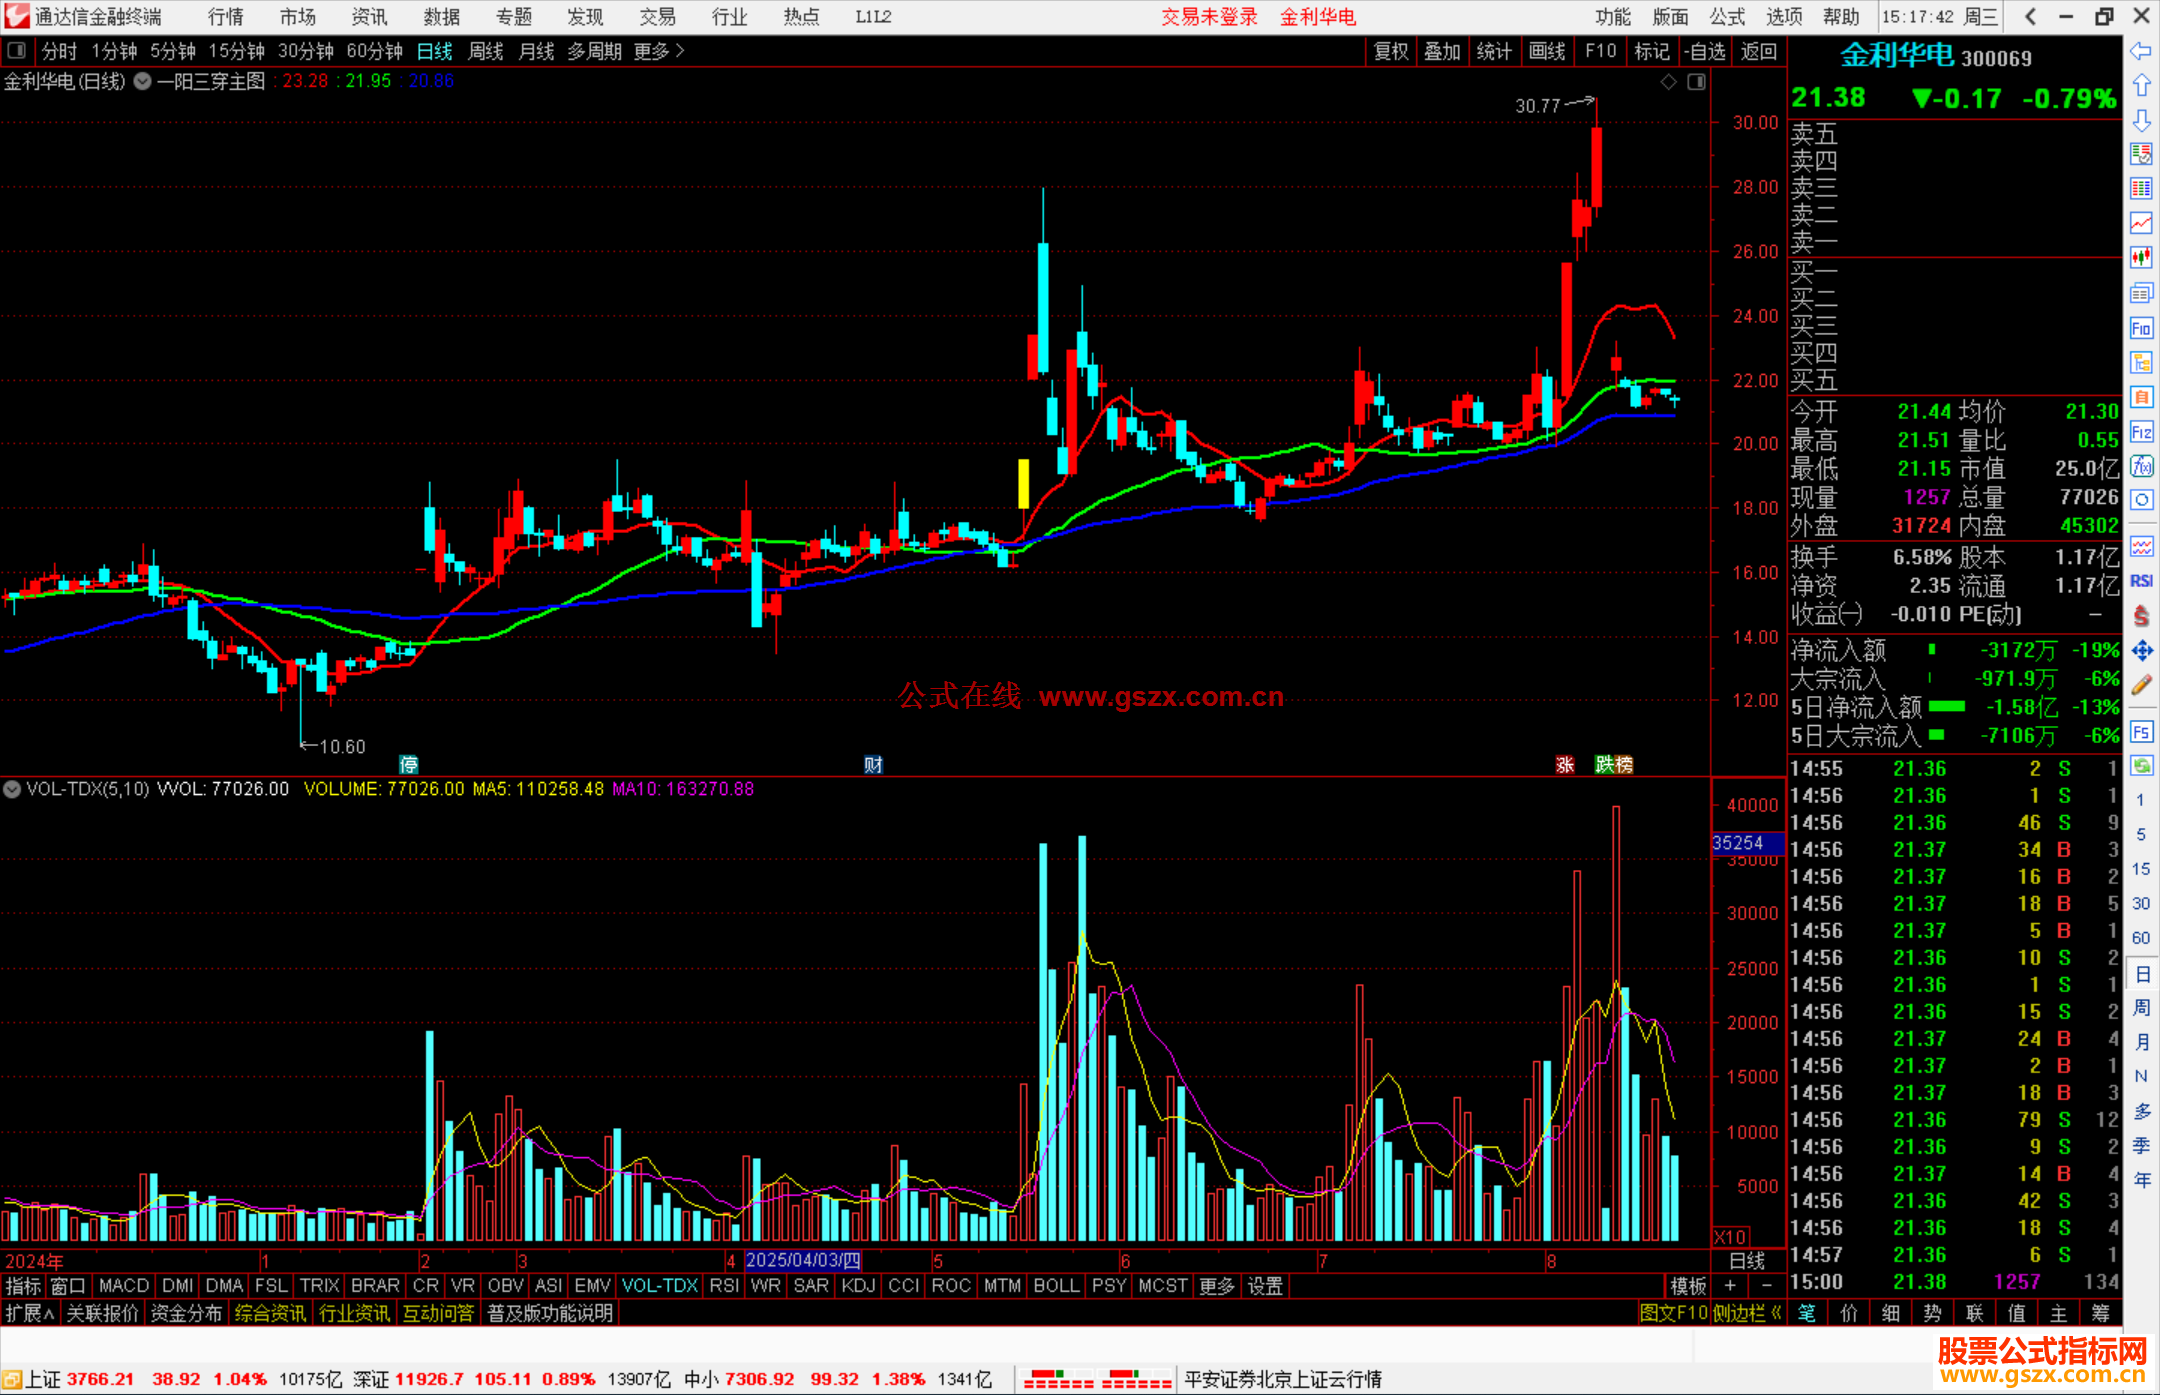Image resolution: width=2160 pixels, height=1395 pixels.
Task: Click the sidebar down arrow icon
Action: tap(2141, 120)
